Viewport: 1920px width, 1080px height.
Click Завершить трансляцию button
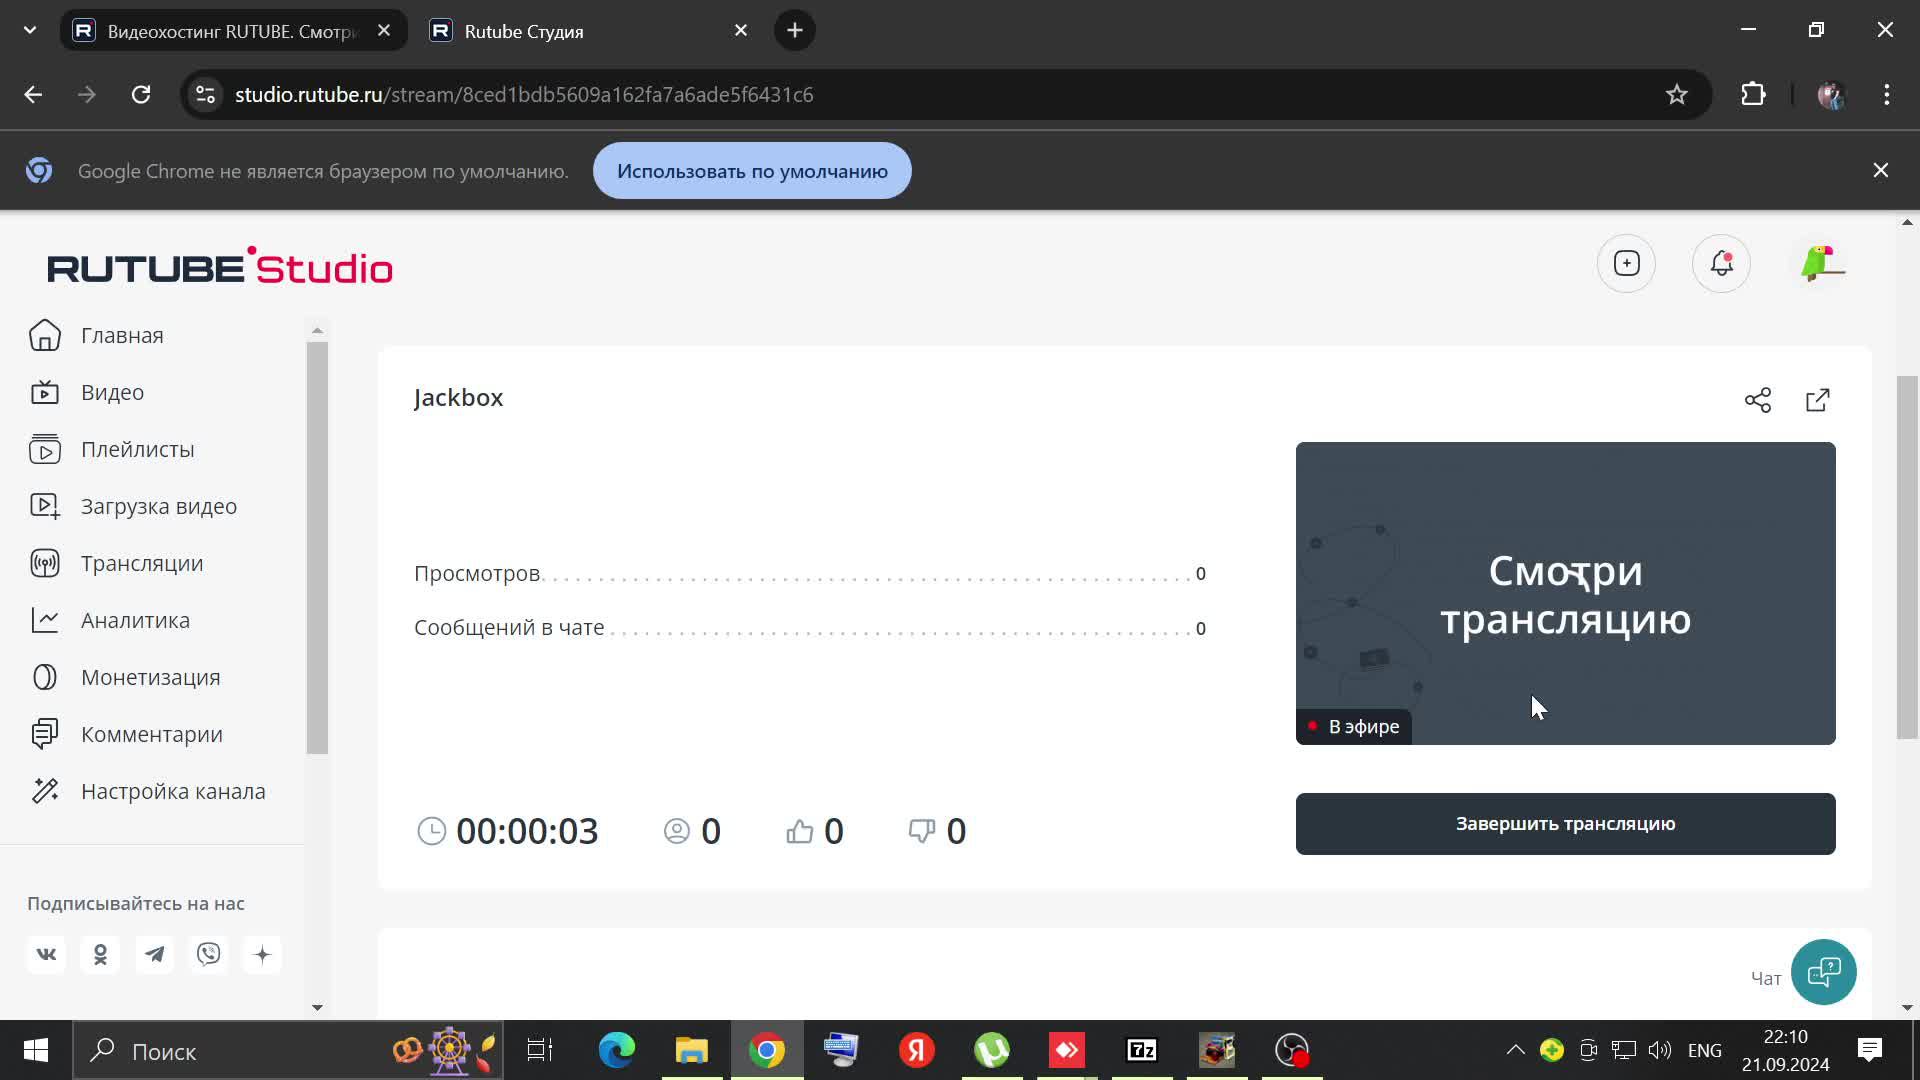pyautogui.click(x=1565, y=824)
